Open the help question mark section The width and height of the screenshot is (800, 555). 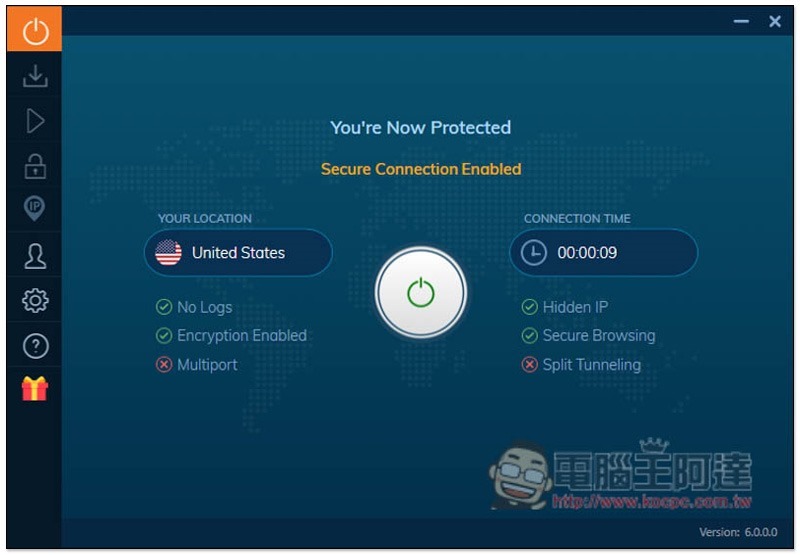[x=35, y=346]
